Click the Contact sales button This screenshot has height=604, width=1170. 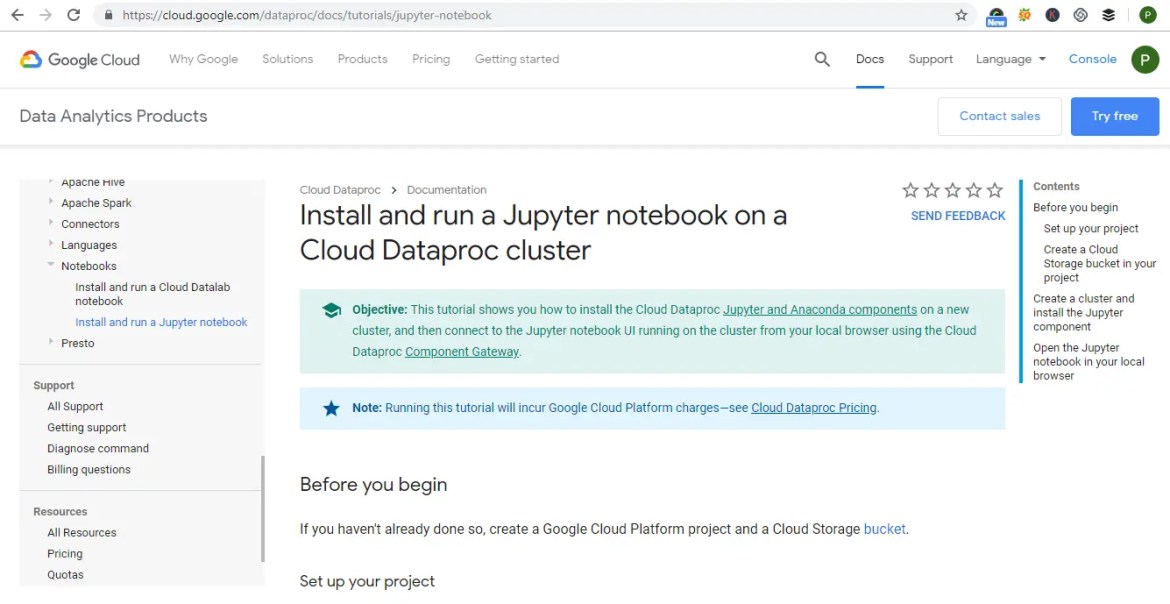[x=999, y=116]
